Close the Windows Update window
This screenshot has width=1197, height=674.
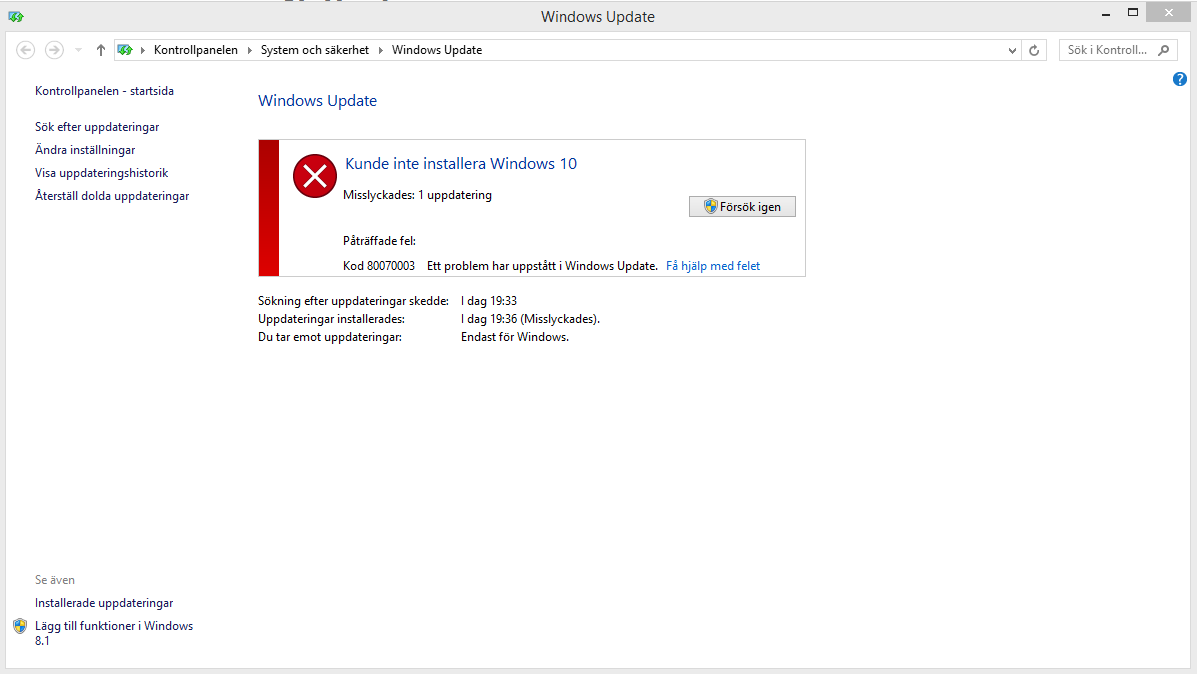1169,13
